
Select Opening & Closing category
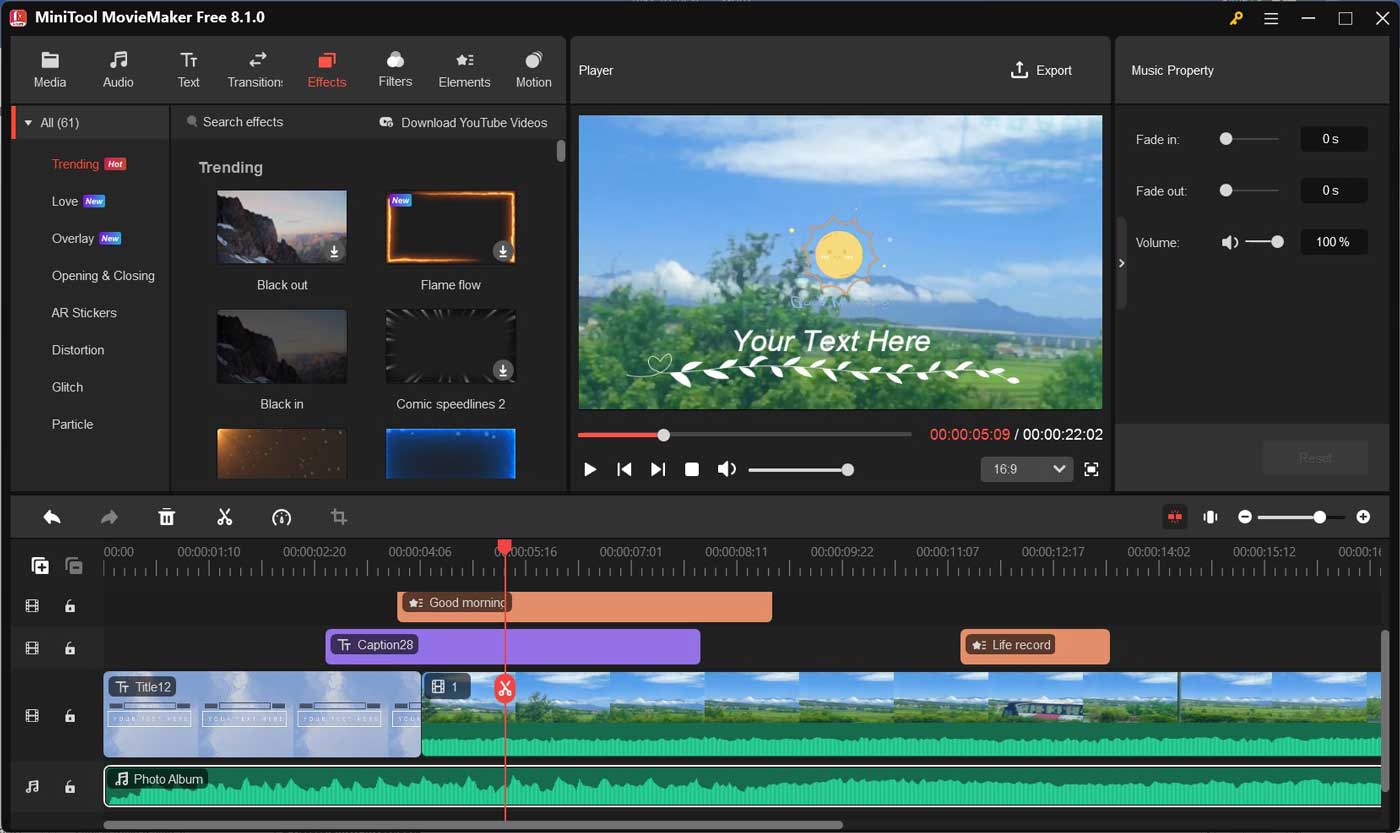click(x=103, y=275)
